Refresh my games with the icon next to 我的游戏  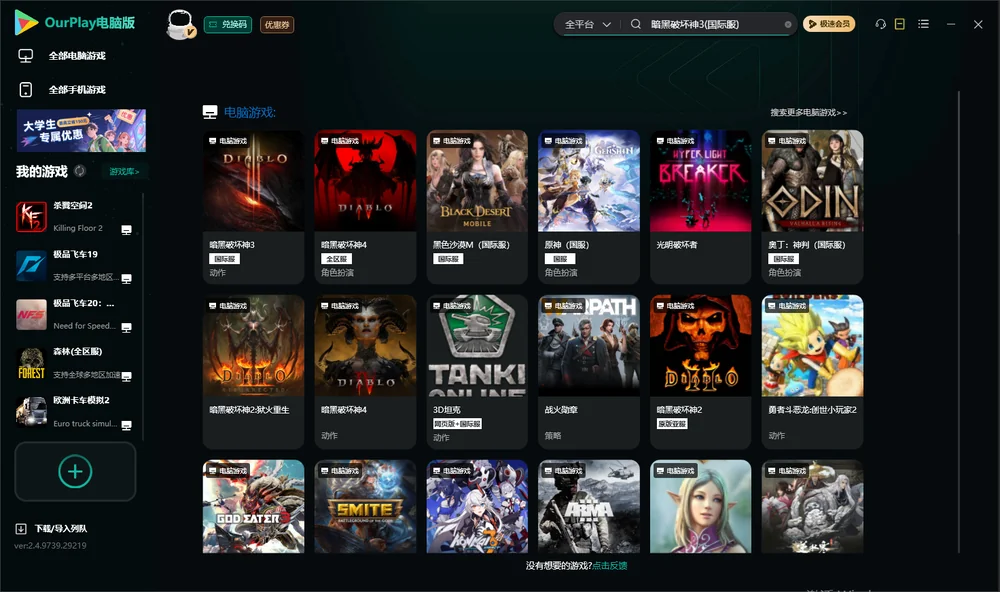[80, 171]
